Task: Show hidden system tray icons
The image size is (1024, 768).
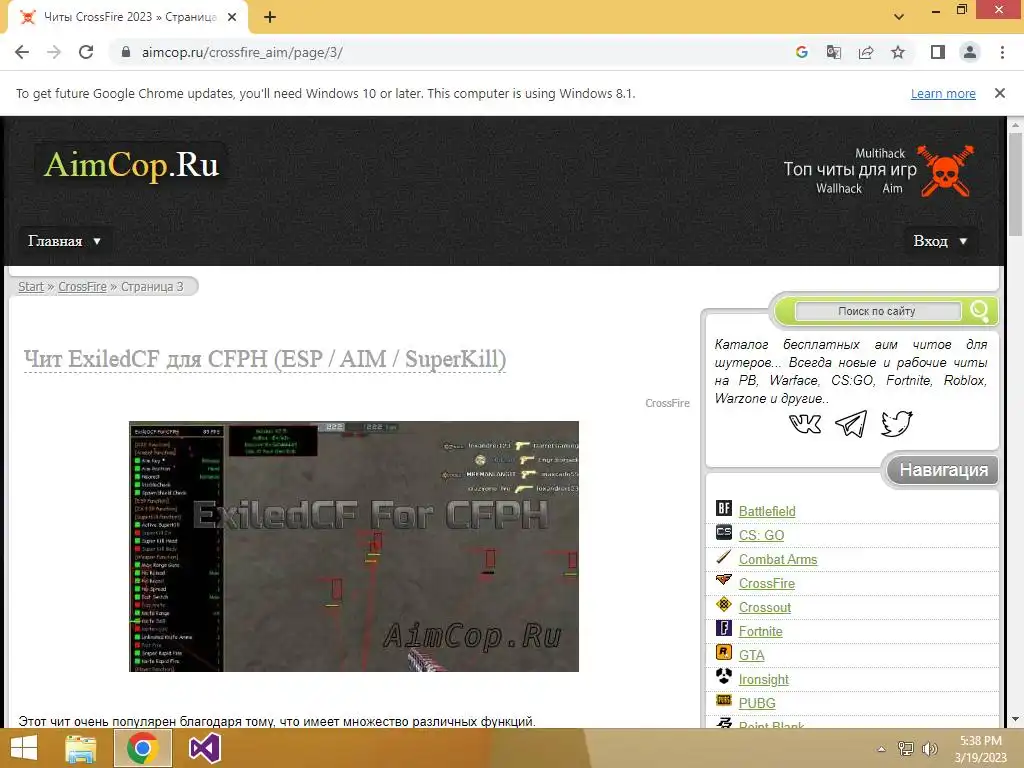Action: (882, 749)
